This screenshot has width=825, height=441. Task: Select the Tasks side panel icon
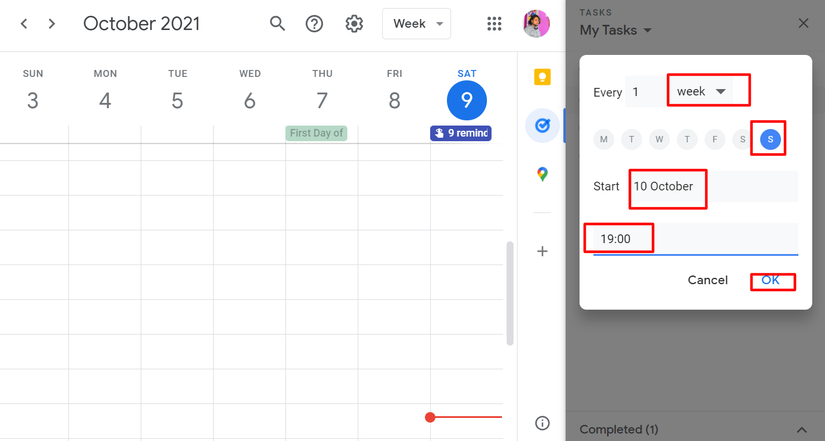pyautogui.click(x=542, y=125)
